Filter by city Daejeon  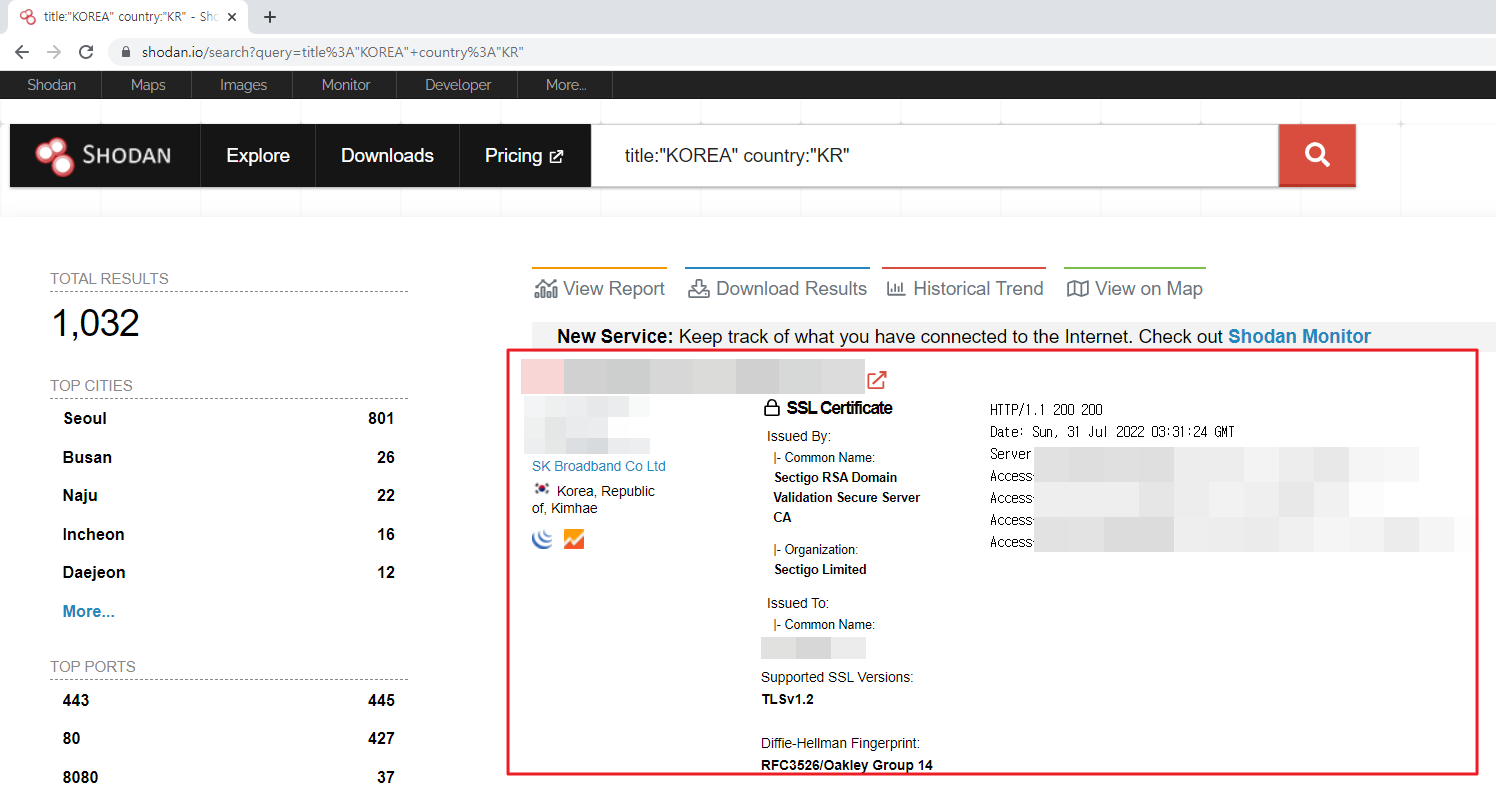tap(94, 572)
